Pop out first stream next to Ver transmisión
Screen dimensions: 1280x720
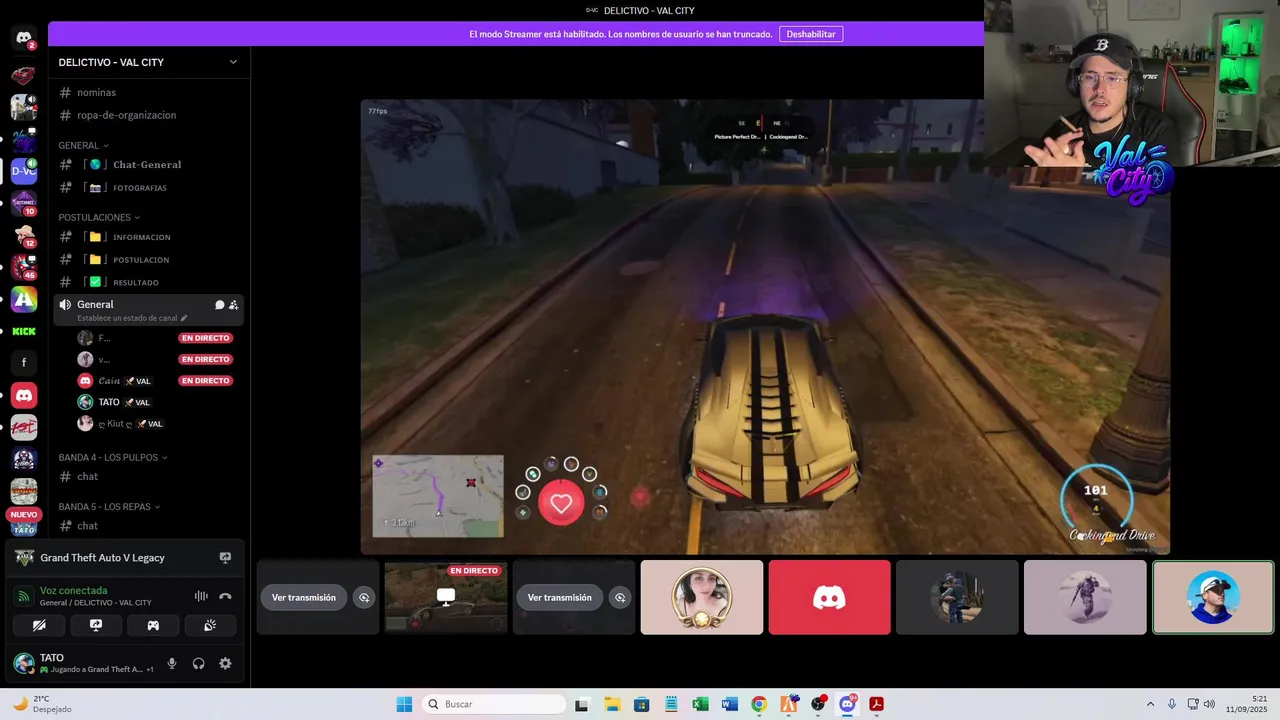tap(364, 597)
